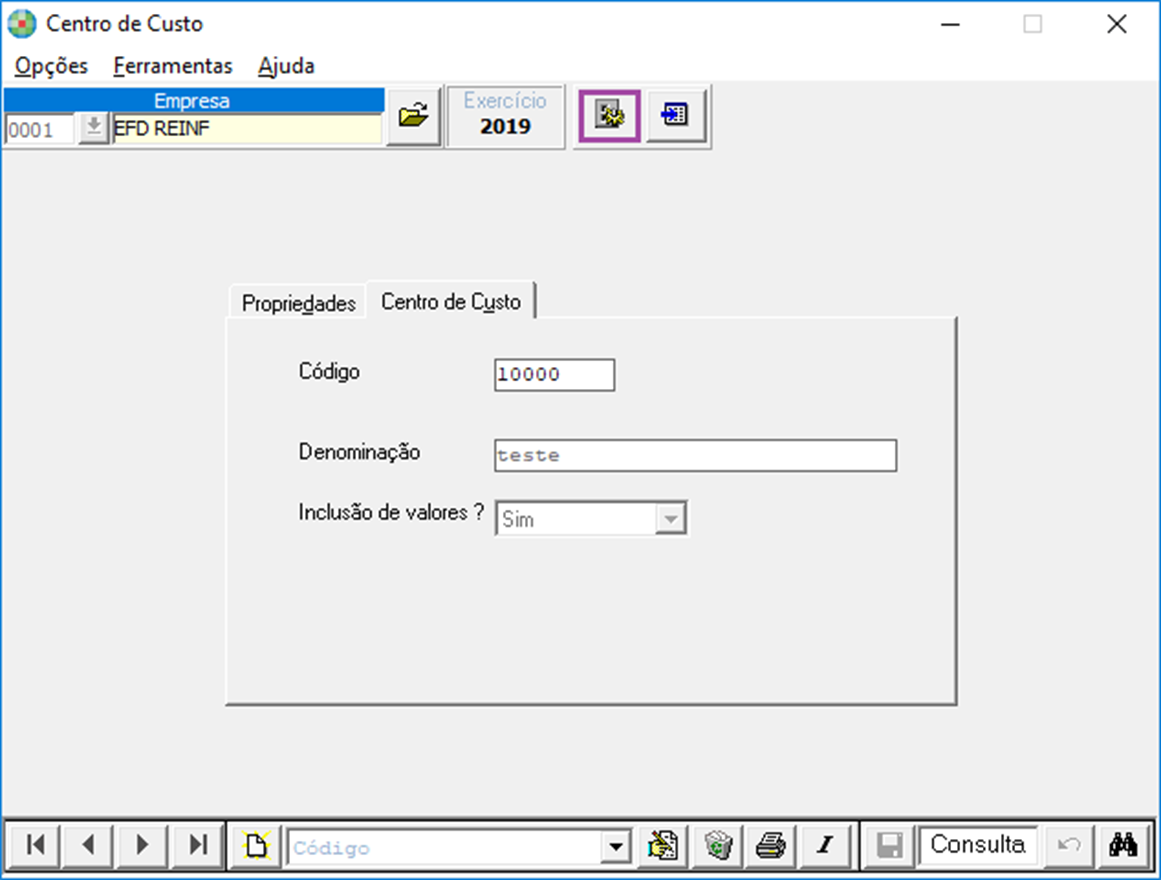Viewport: 1161px width, 880px height.
Task: Click the Exercício 2019 button
Action: point(506,115)
